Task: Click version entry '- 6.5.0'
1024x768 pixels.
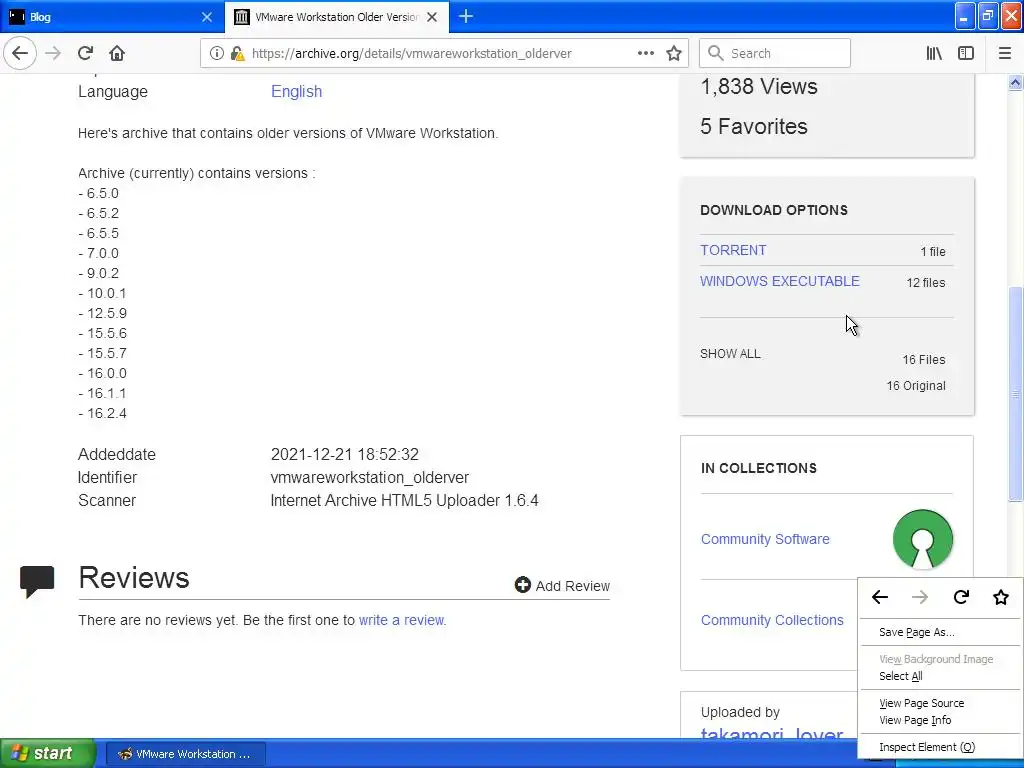Action: [99, 193]
